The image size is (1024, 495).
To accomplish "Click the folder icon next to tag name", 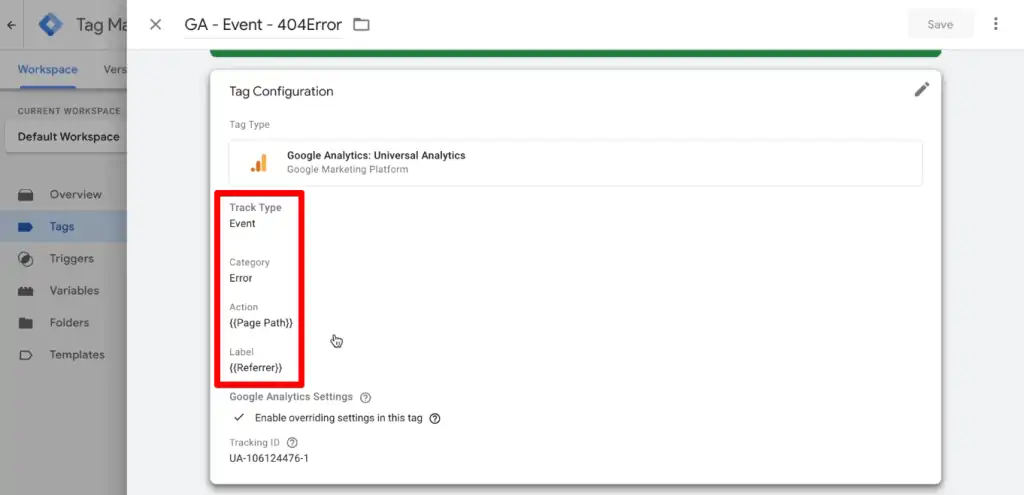I will tap(361, 24).
